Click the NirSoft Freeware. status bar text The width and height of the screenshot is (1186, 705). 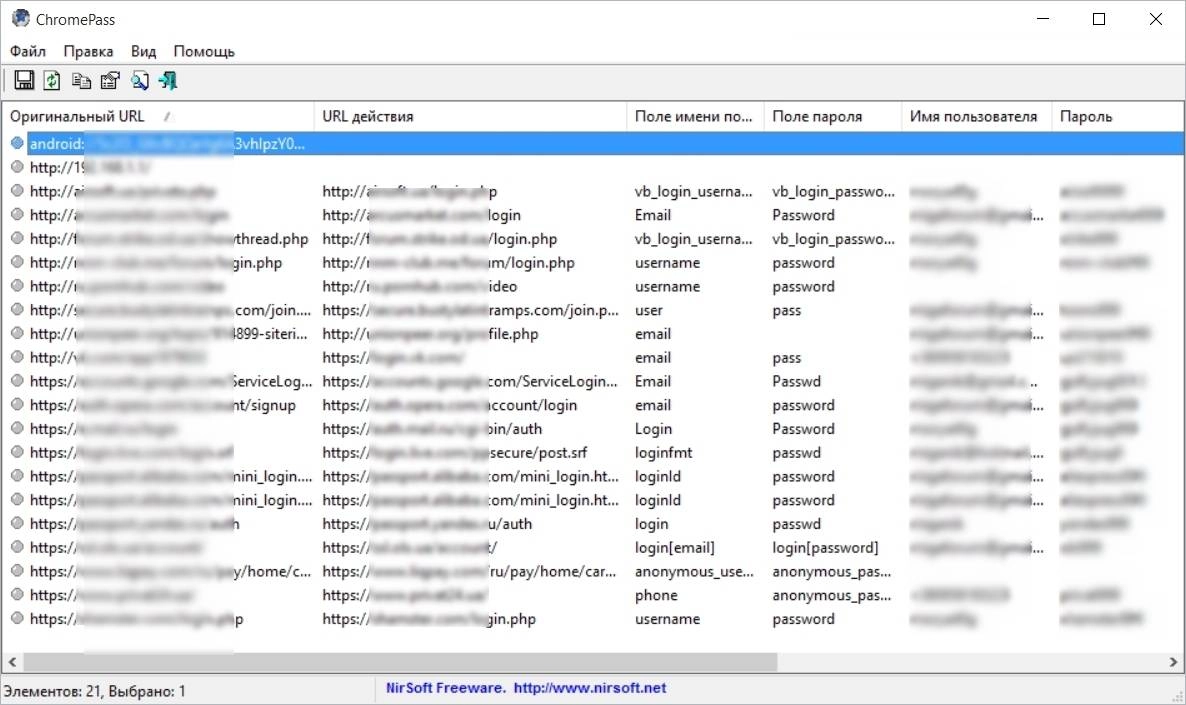446,688
